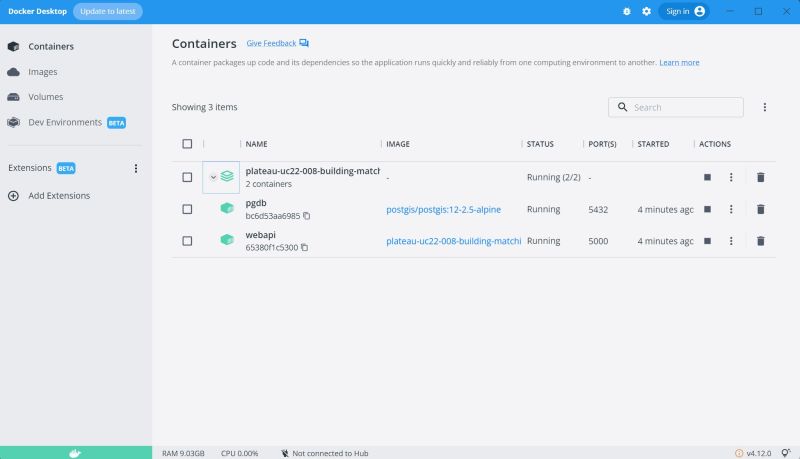
Task: Stop the webapi container
Action: click(707, 241)
